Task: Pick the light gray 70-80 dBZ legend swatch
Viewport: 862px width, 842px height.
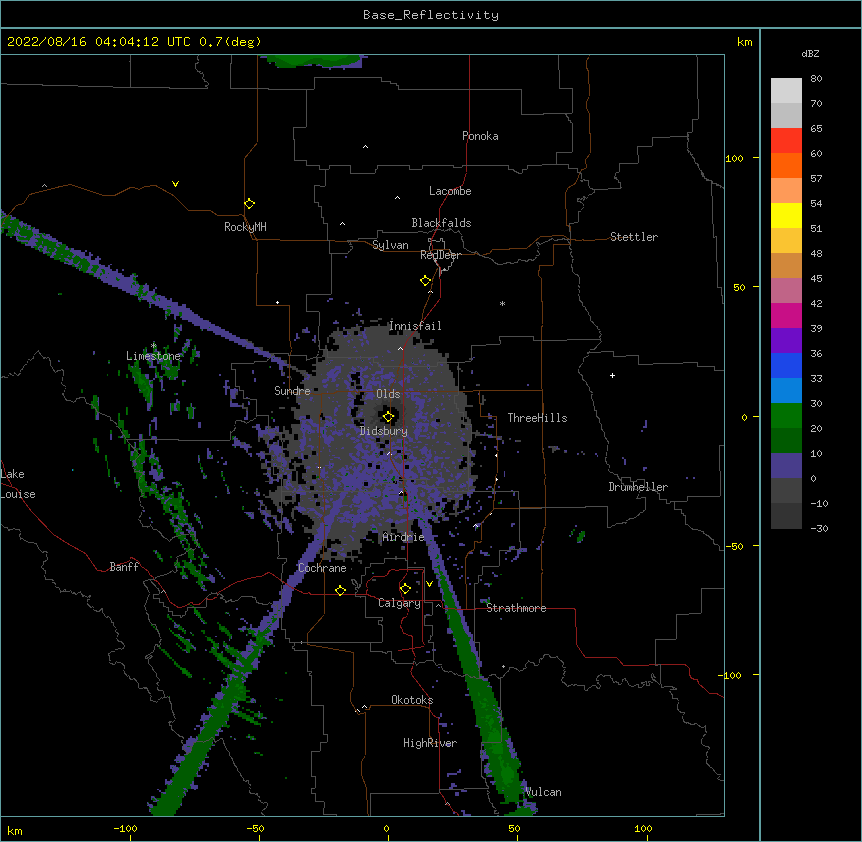Action: click(786, 91)
